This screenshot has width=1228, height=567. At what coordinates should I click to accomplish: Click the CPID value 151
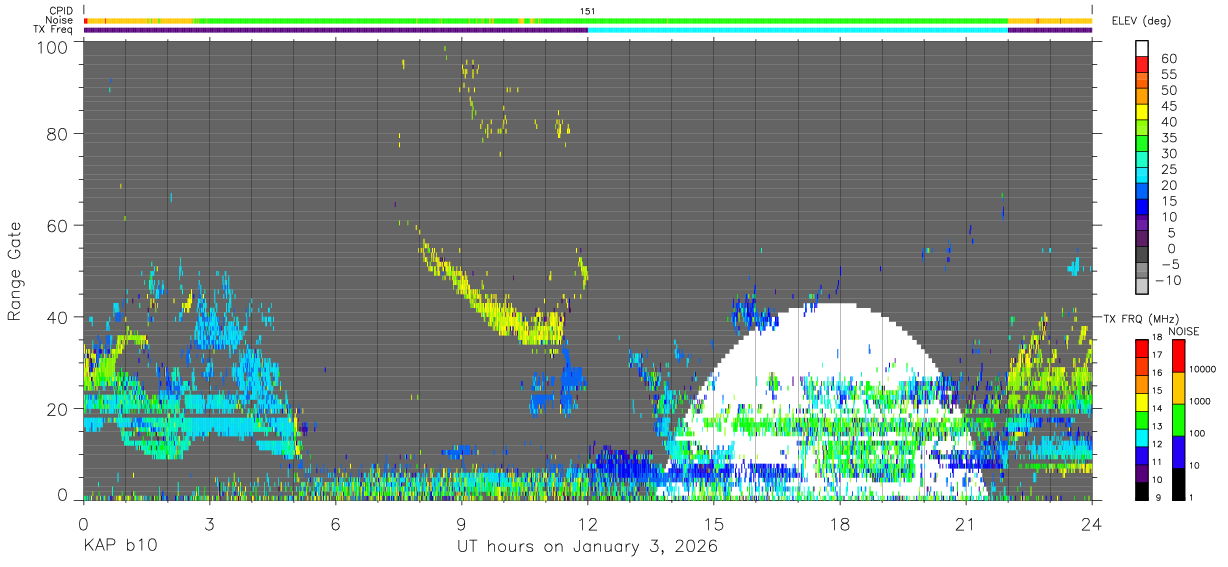click(588, 11)
